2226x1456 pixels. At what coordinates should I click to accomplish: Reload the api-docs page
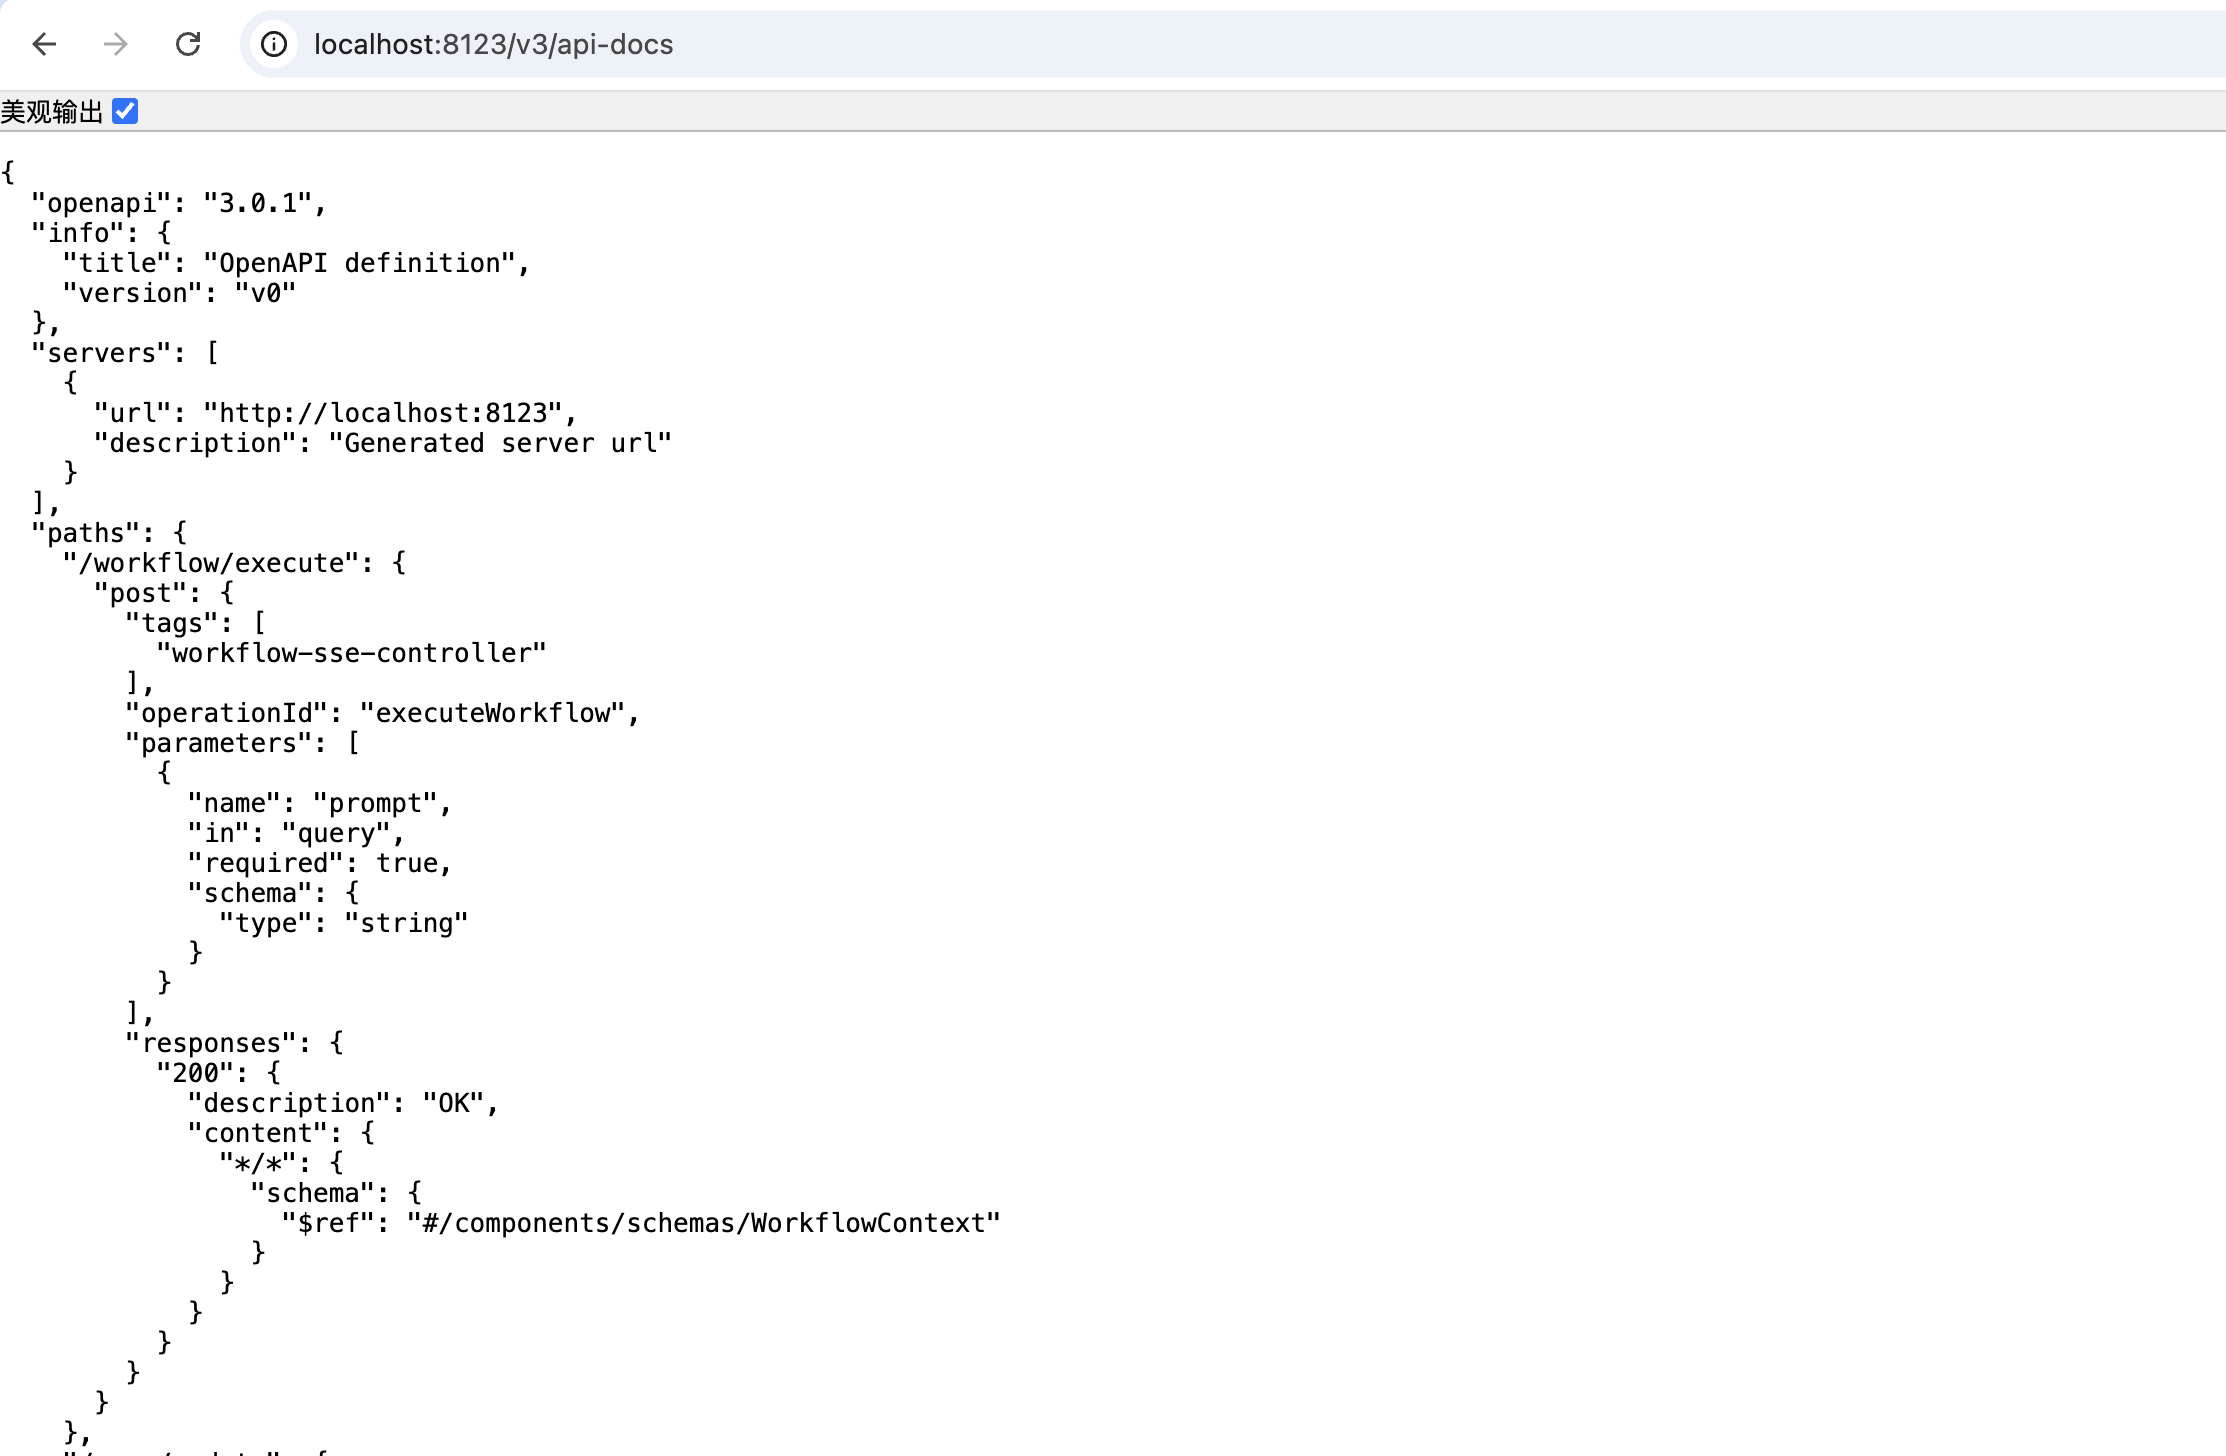[188, 44]
